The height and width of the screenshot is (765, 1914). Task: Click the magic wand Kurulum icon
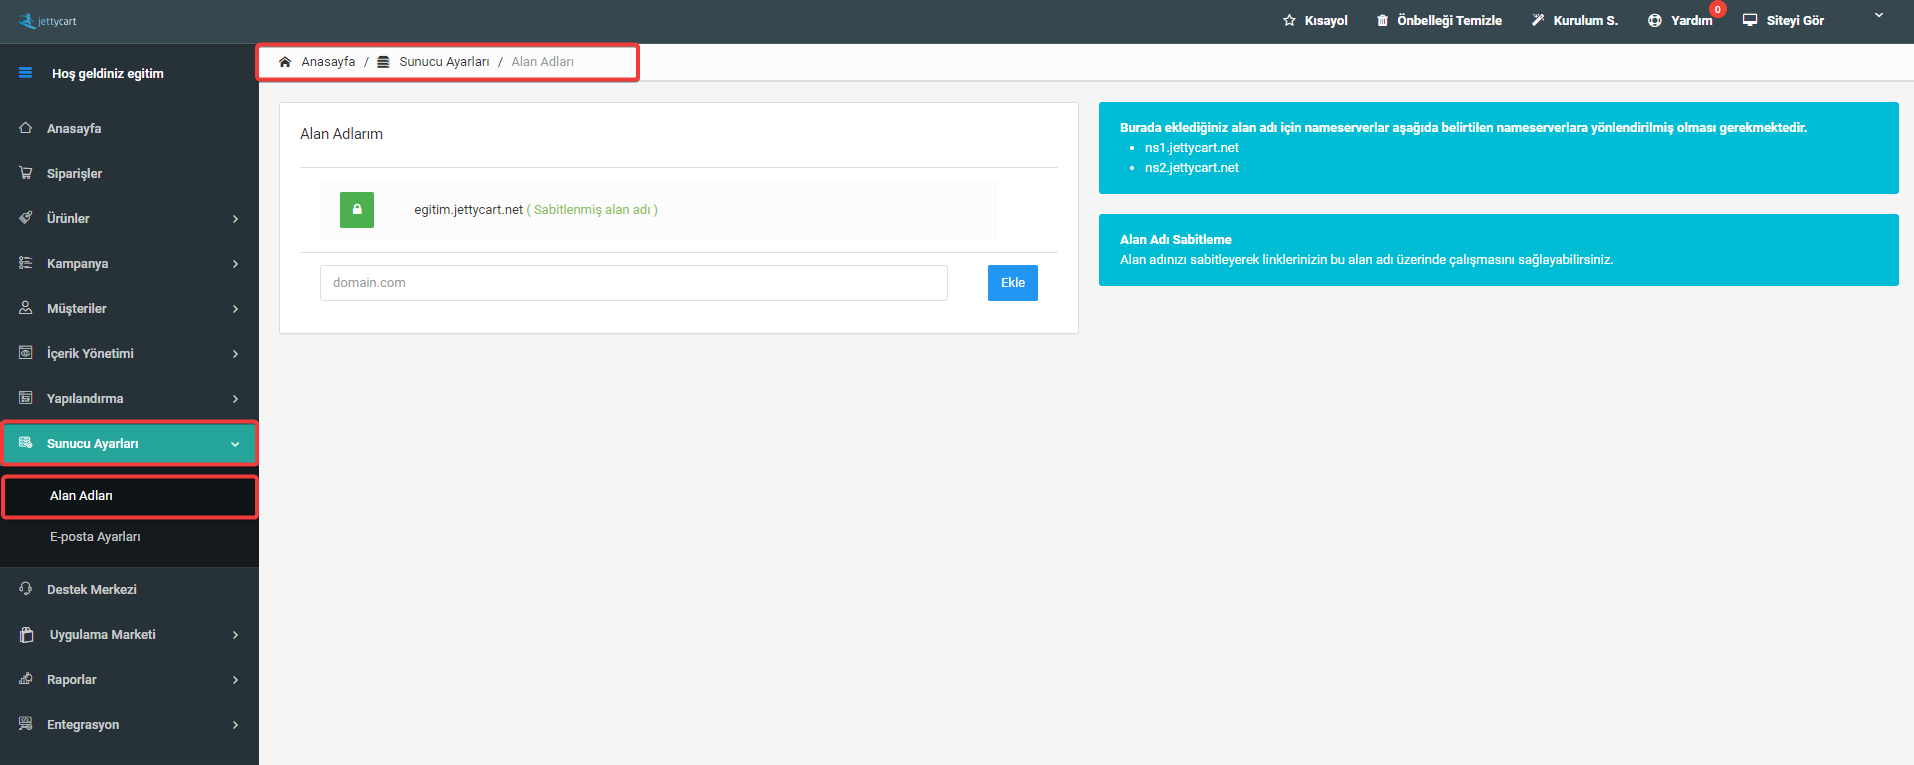point(1538,20)
